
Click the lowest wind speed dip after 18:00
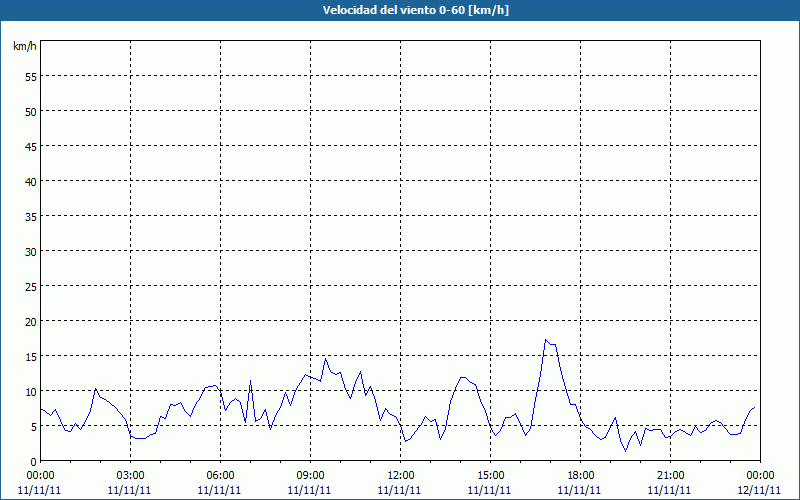click(626, 451)
